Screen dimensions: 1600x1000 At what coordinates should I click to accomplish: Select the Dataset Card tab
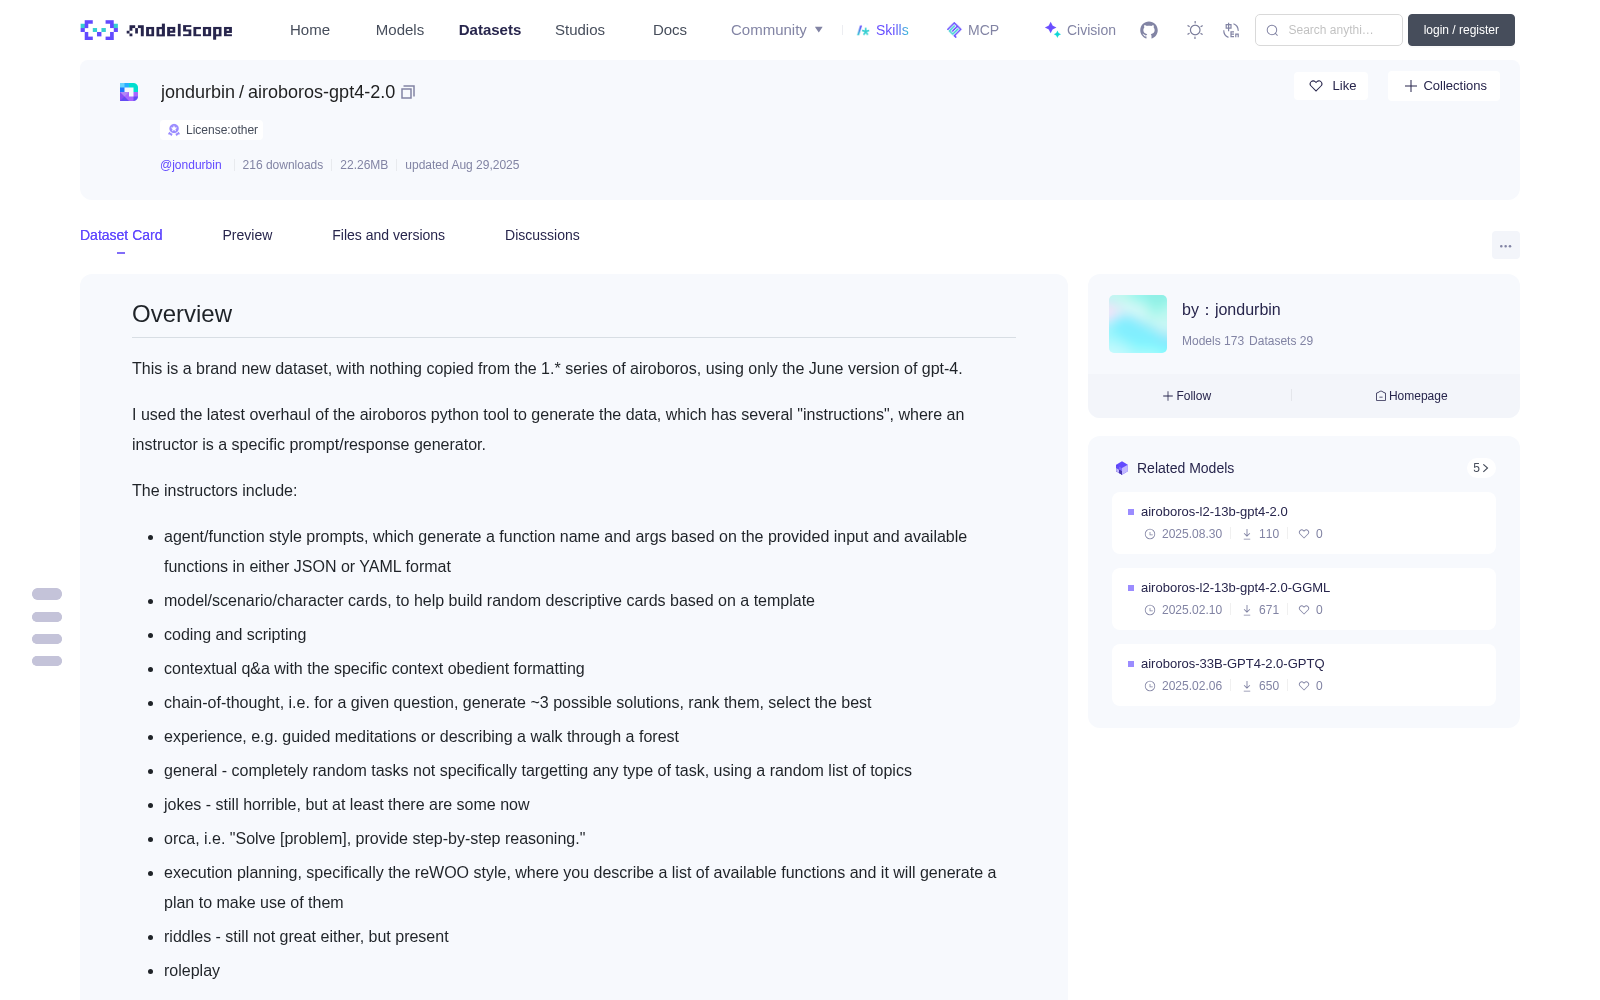pos(121,235)
